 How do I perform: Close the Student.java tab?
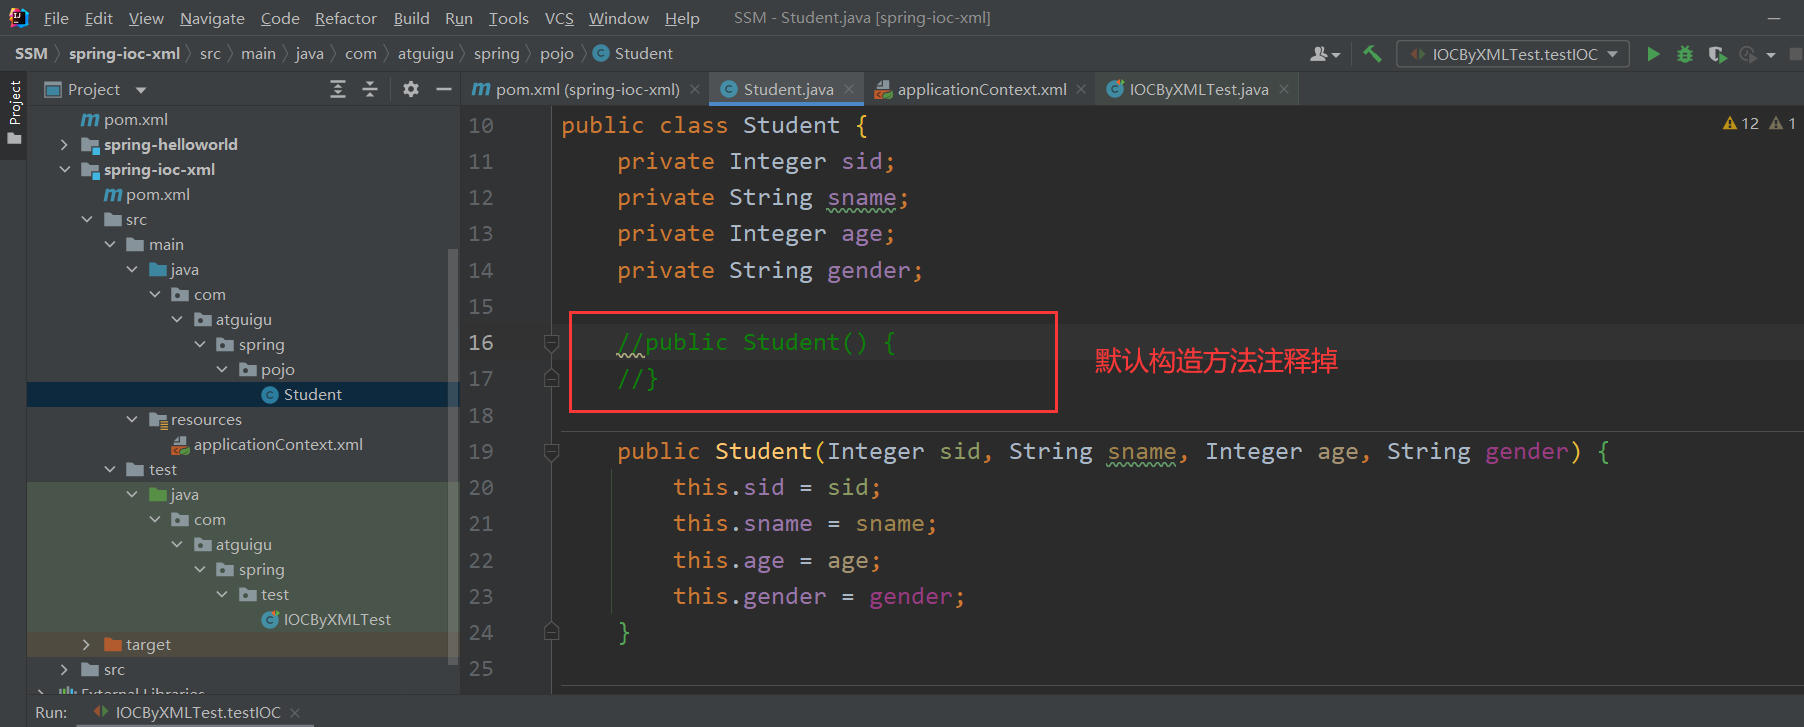click(849, 90)
